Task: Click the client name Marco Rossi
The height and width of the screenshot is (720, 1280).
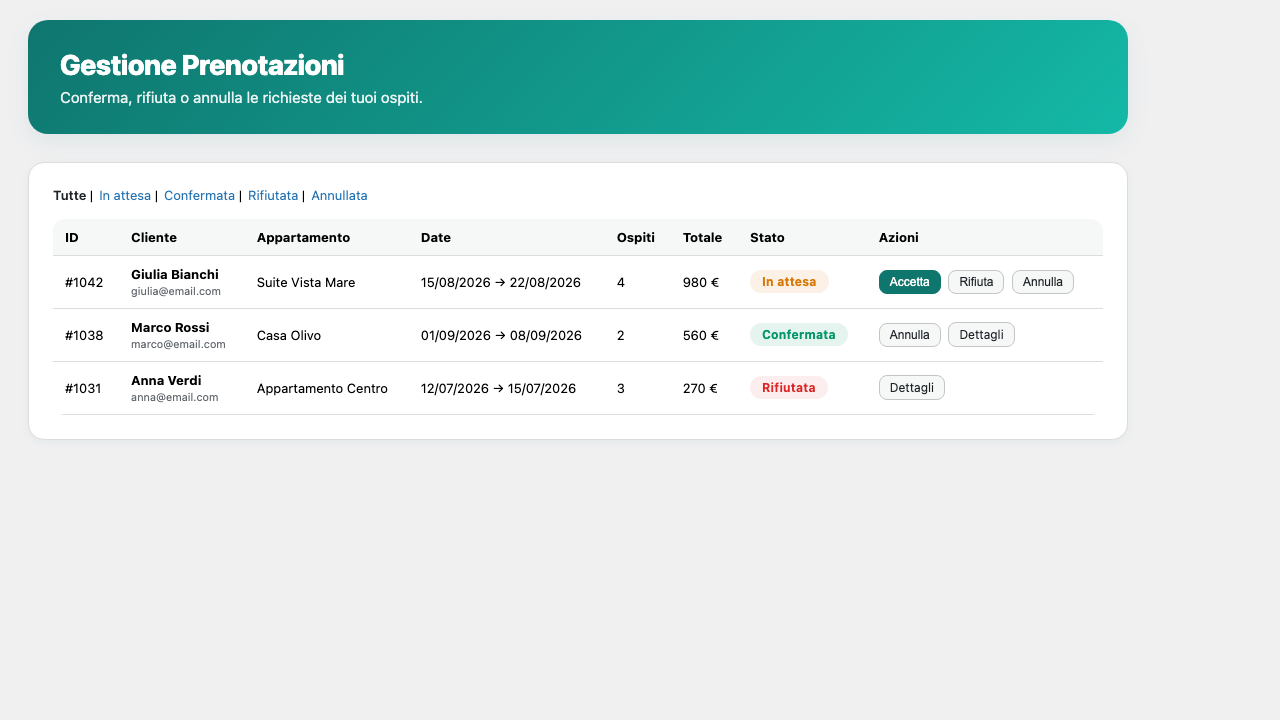Action: [170, 328]
